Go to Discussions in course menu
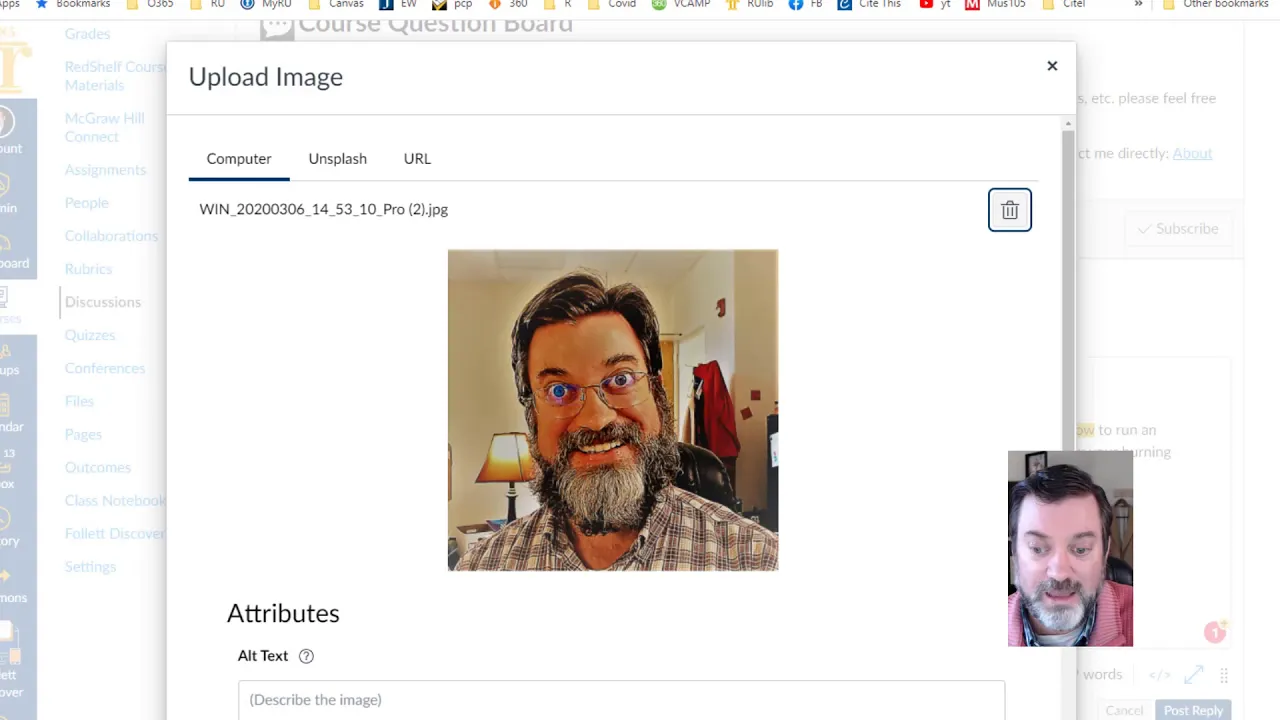1280x720 pixels. click(103, 302)
